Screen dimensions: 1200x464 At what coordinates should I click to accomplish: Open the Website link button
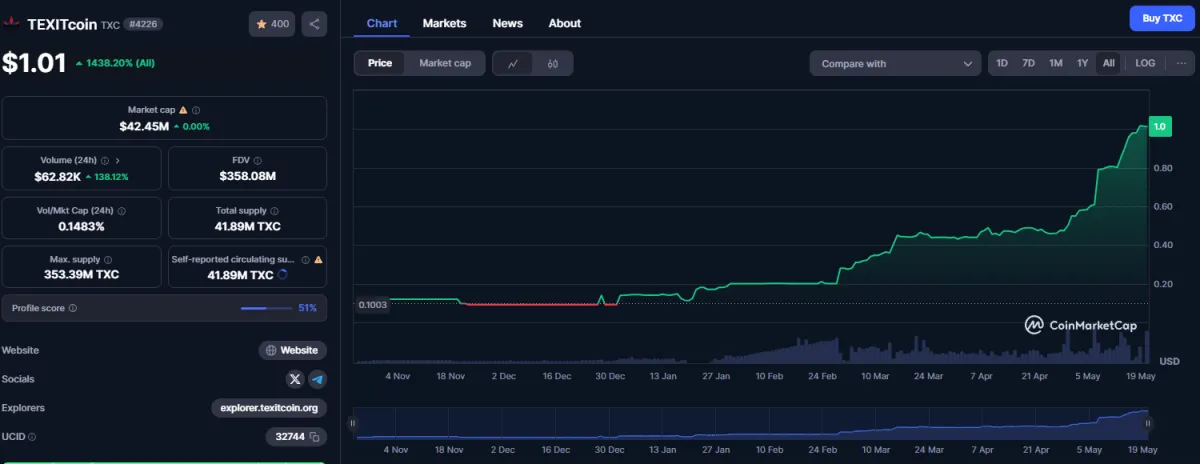pyautogui.click(x=293, y=350)
